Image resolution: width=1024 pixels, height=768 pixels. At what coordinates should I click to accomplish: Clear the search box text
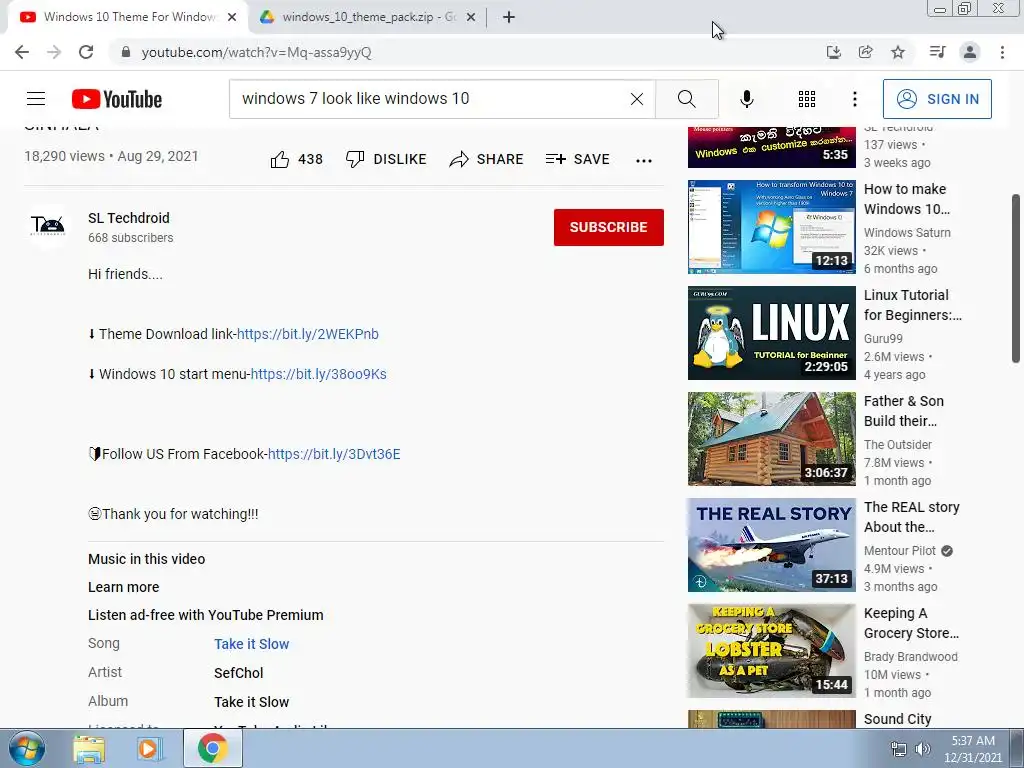click(x=637, y=99)
